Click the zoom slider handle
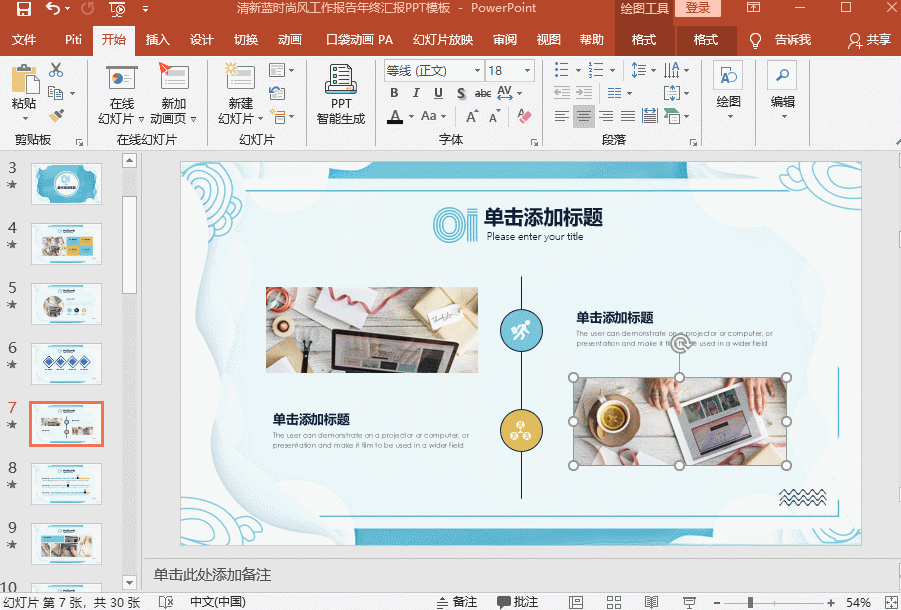This screenshot has height=610, width=901. [x=750, y=602]
